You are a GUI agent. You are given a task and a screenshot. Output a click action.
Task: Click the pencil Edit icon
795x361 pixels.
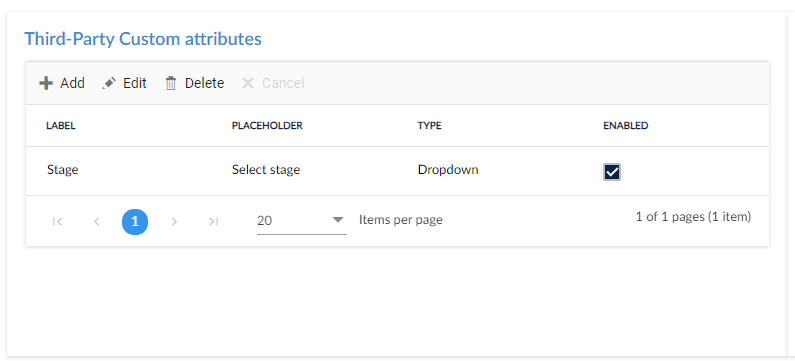(109, 83)
